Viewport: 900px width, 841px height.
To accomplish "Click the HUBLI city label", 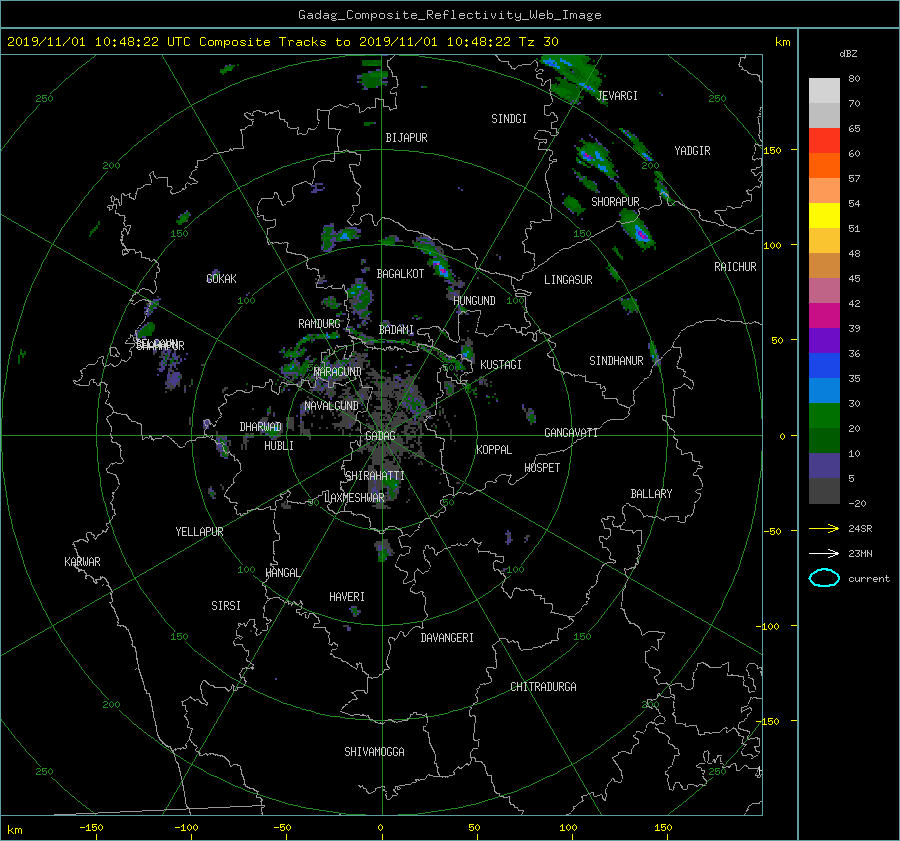I will [278, 446].
